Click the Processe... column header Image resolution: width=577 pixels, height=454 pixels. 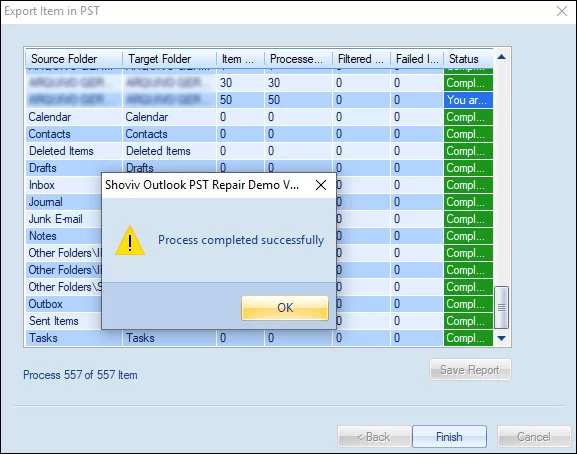click(298, 59)
